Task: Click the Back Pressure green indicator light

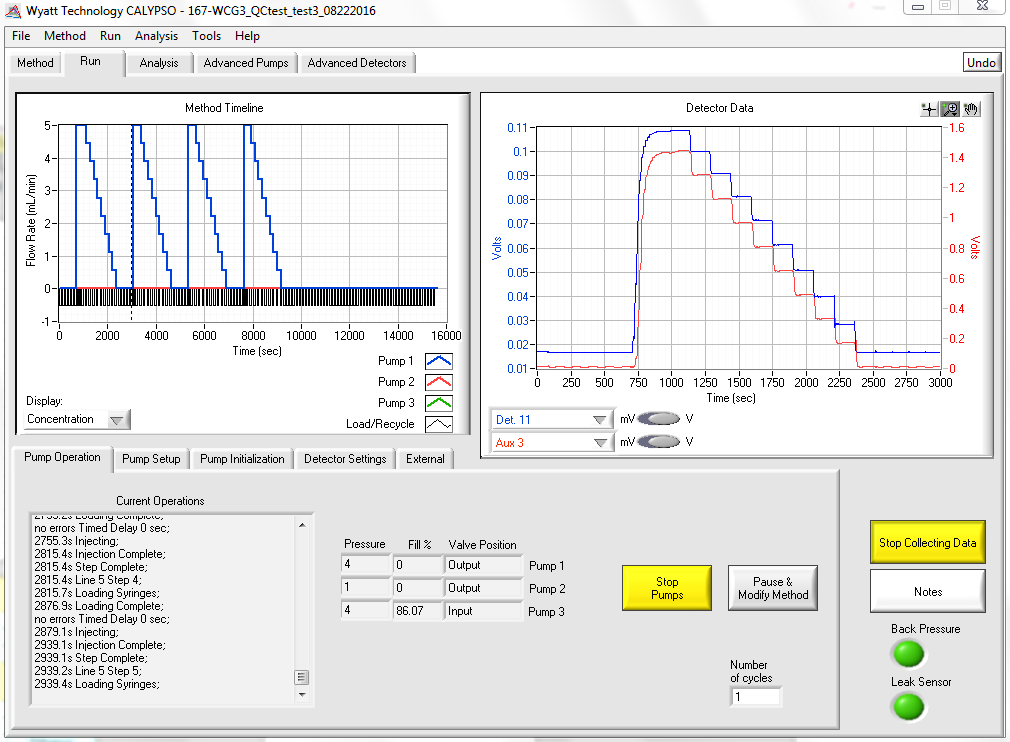Action: click(x=908, y=654)
